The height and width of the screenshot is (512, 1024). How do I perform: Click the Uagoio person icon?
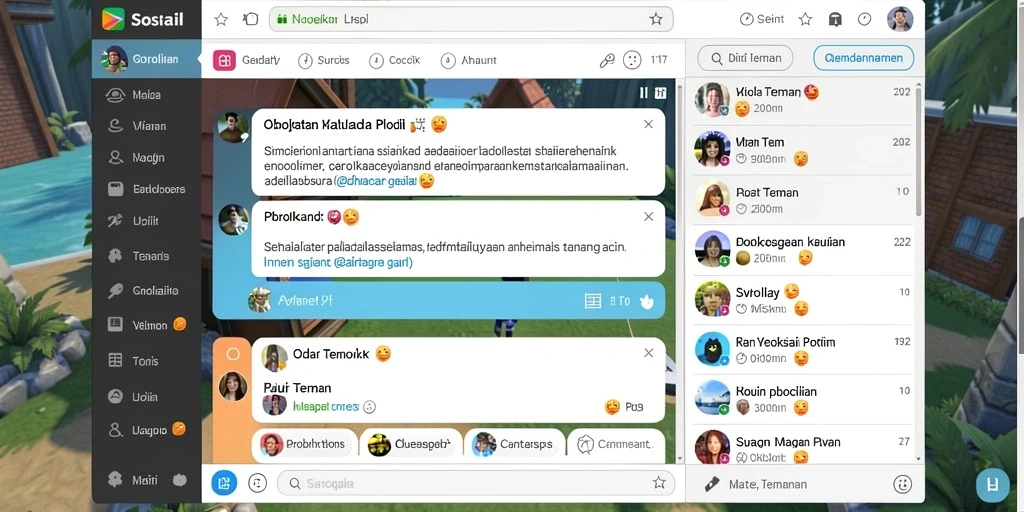click(115, 430)
